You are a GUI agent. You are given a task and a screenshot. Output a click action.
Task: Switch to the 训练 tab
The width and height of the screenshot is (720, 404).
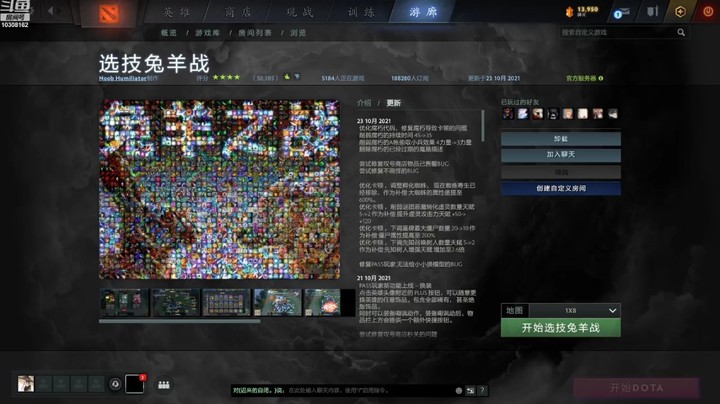[x=361, y=12]
